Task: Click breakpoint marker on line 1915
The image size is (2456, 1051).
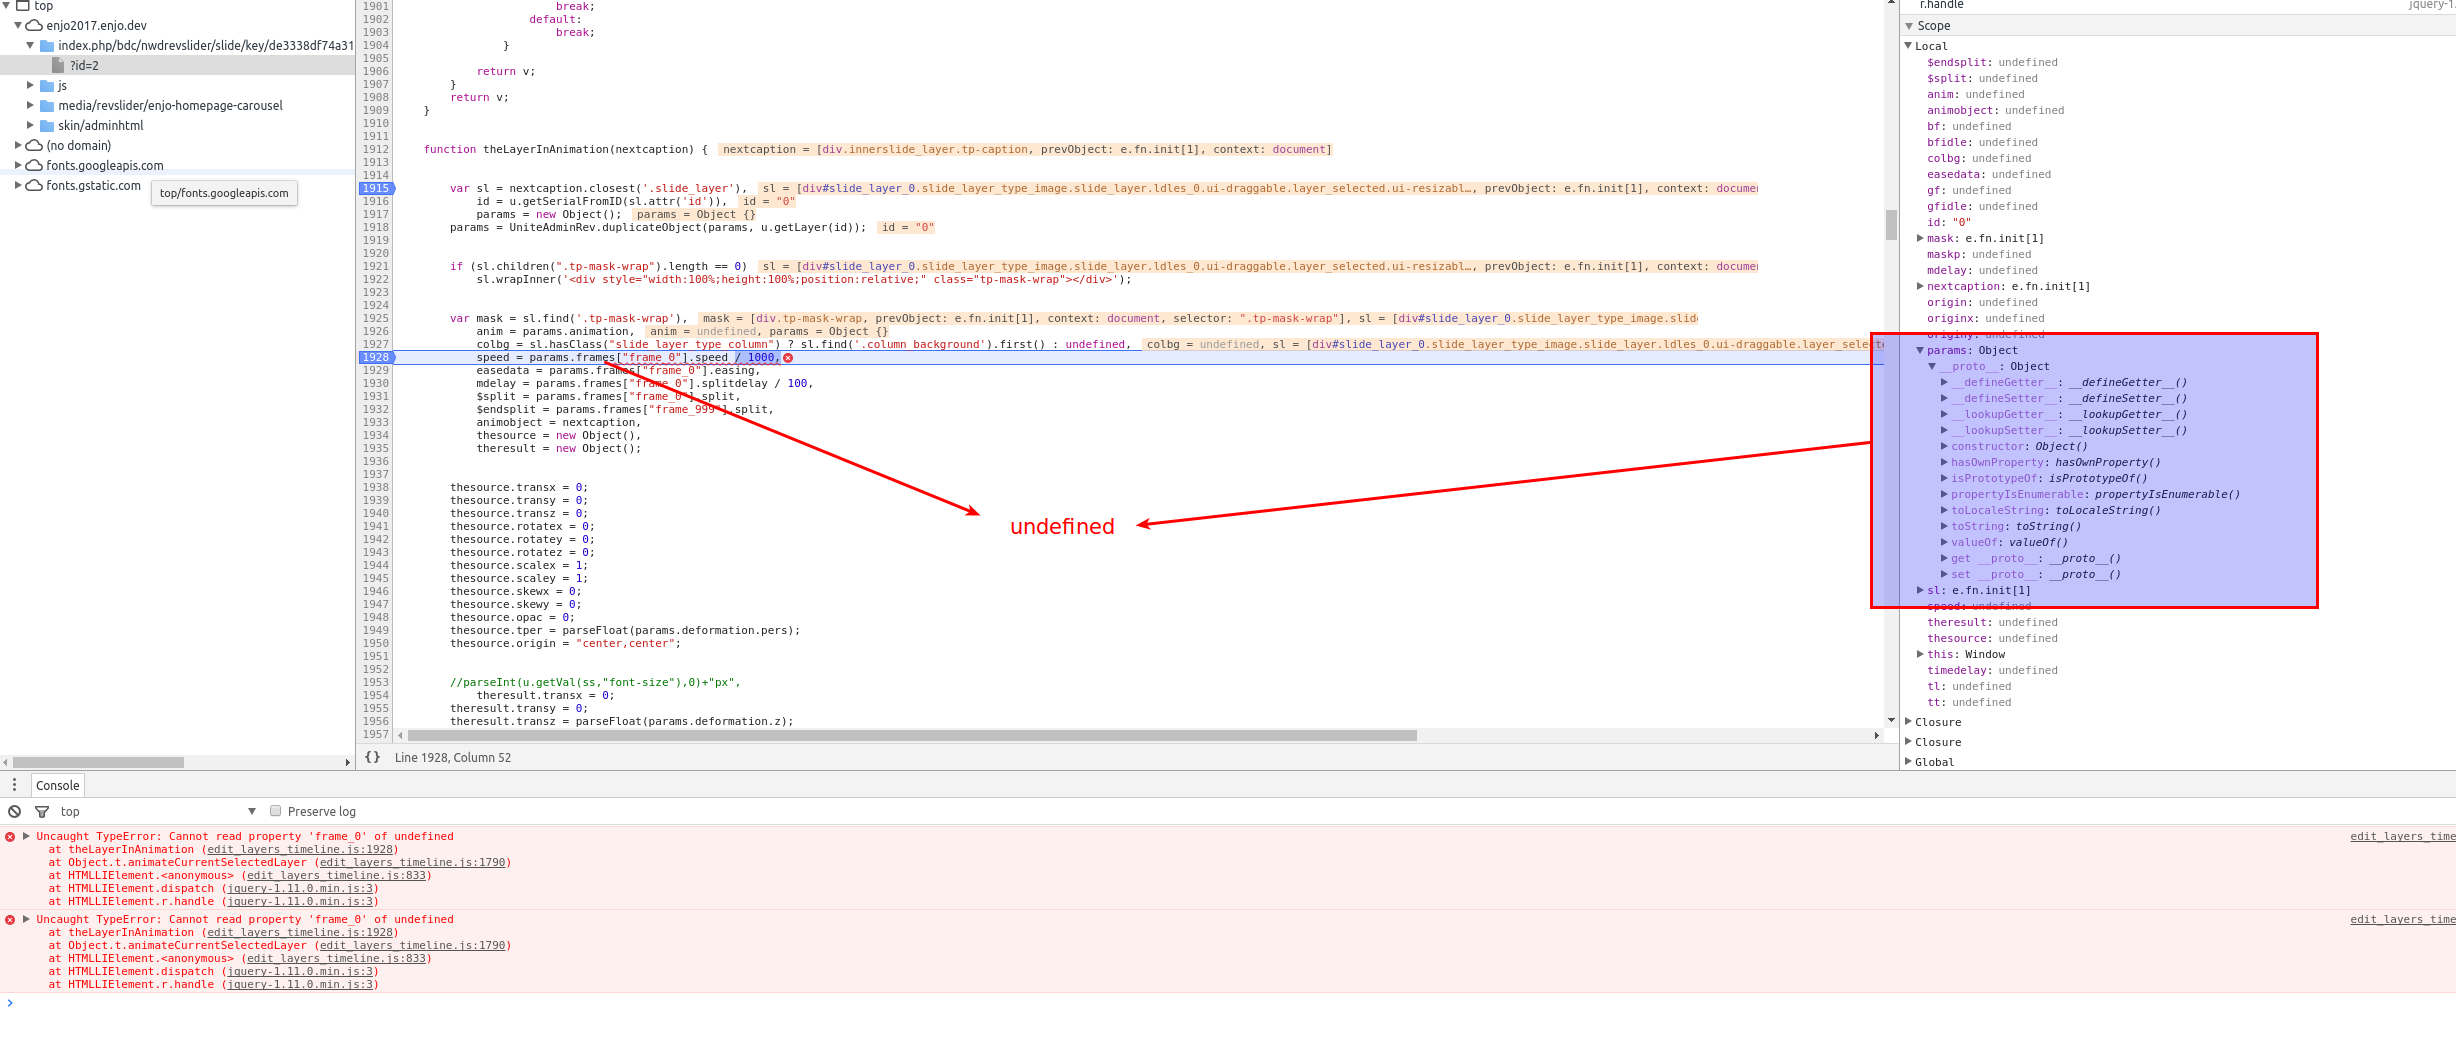Action: click(x=376, y=188)
